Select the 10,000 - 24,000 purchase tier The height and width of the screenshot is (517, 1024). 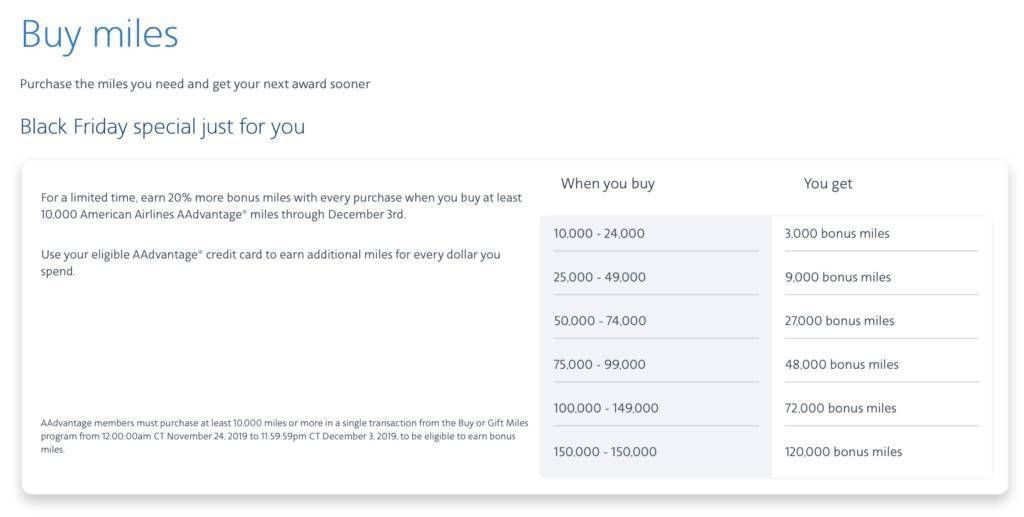[x=599, y=233]
